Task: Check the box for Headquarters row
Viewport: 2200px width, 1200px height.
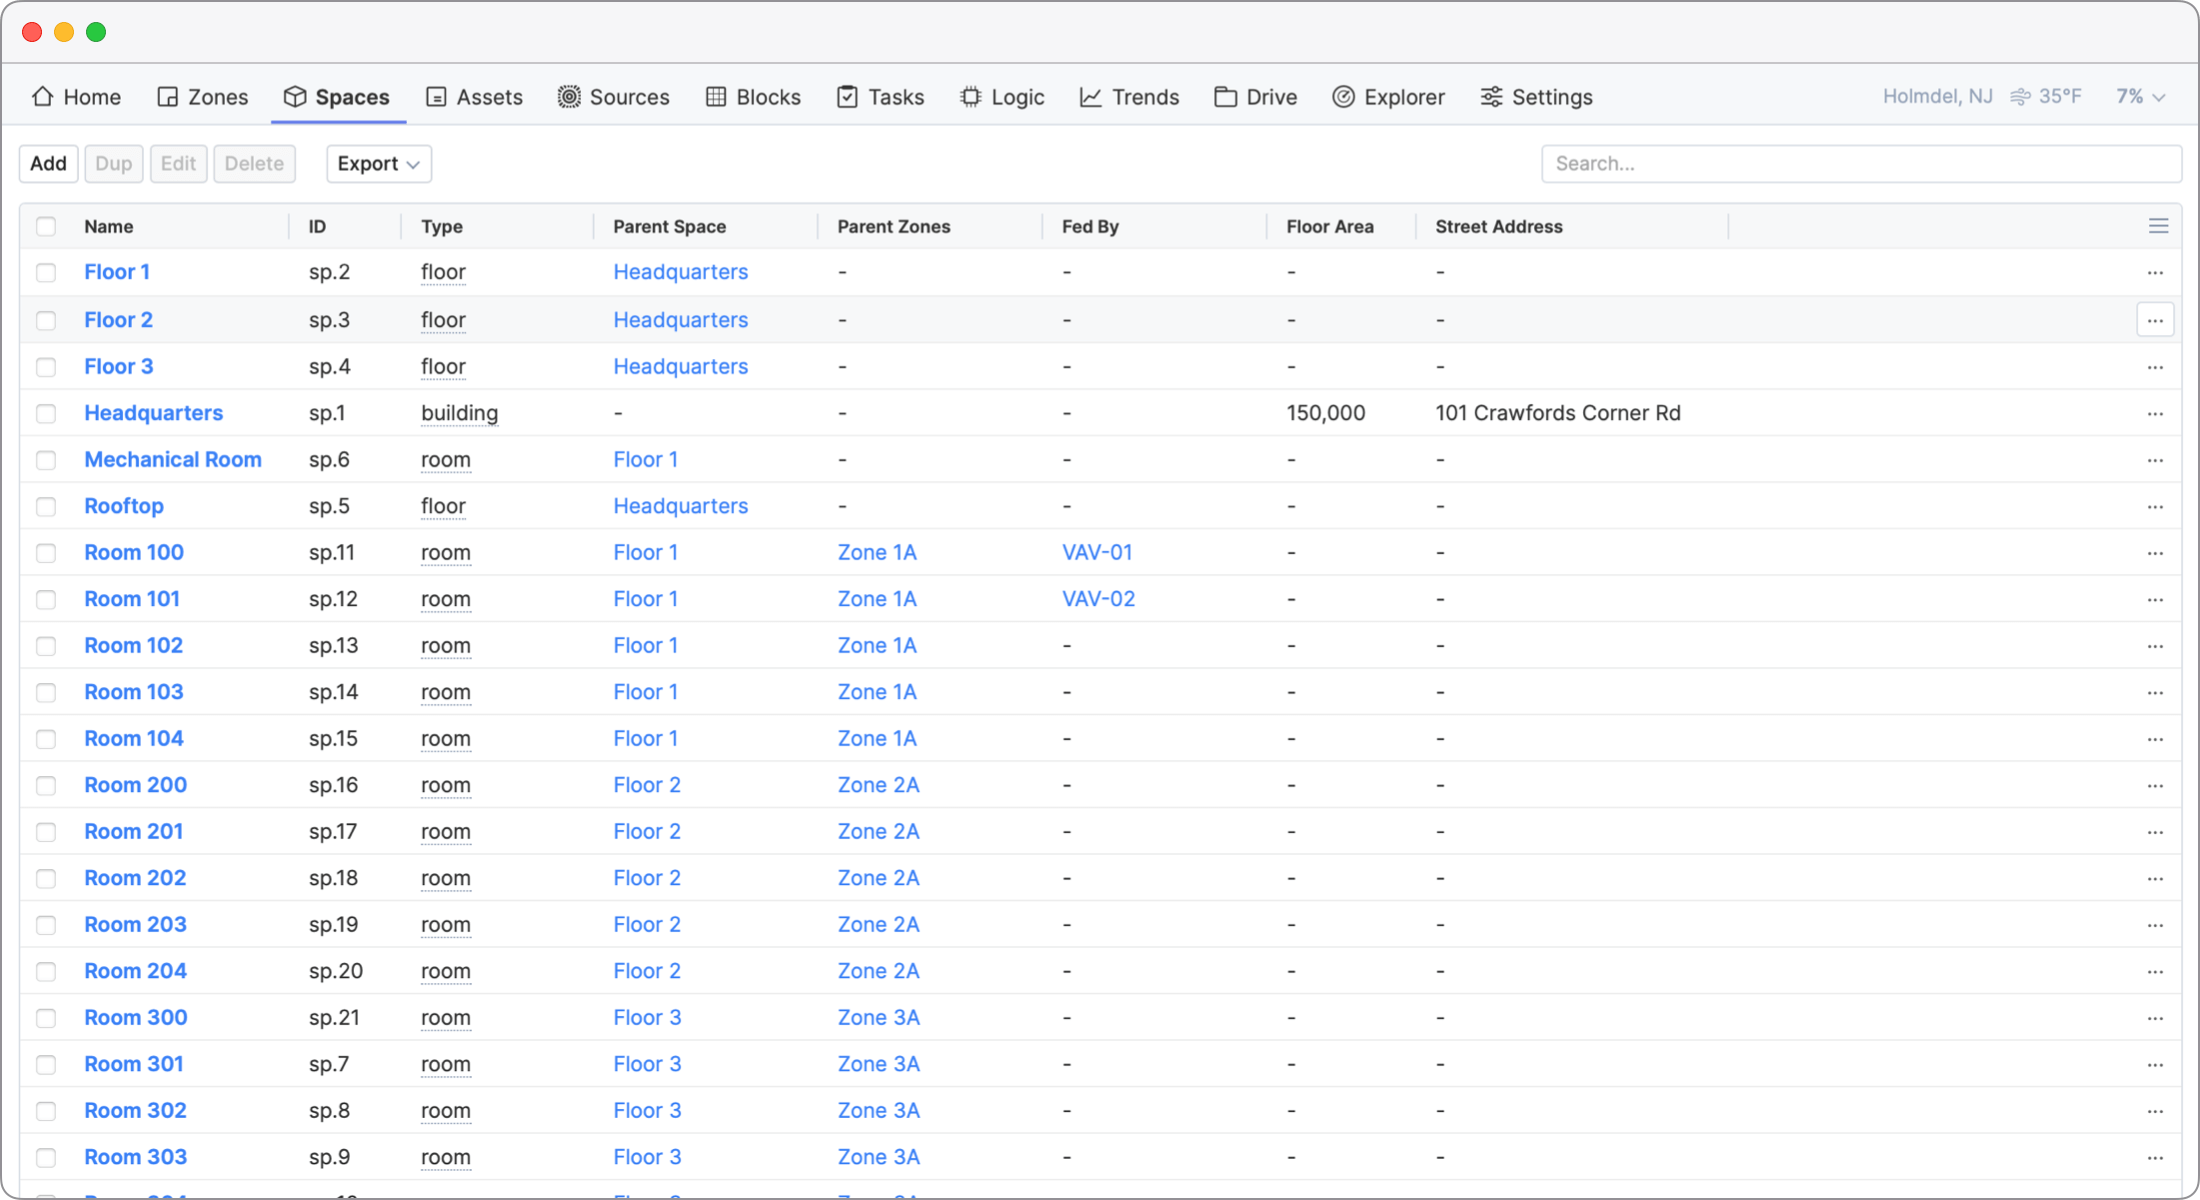Action: 46,413
